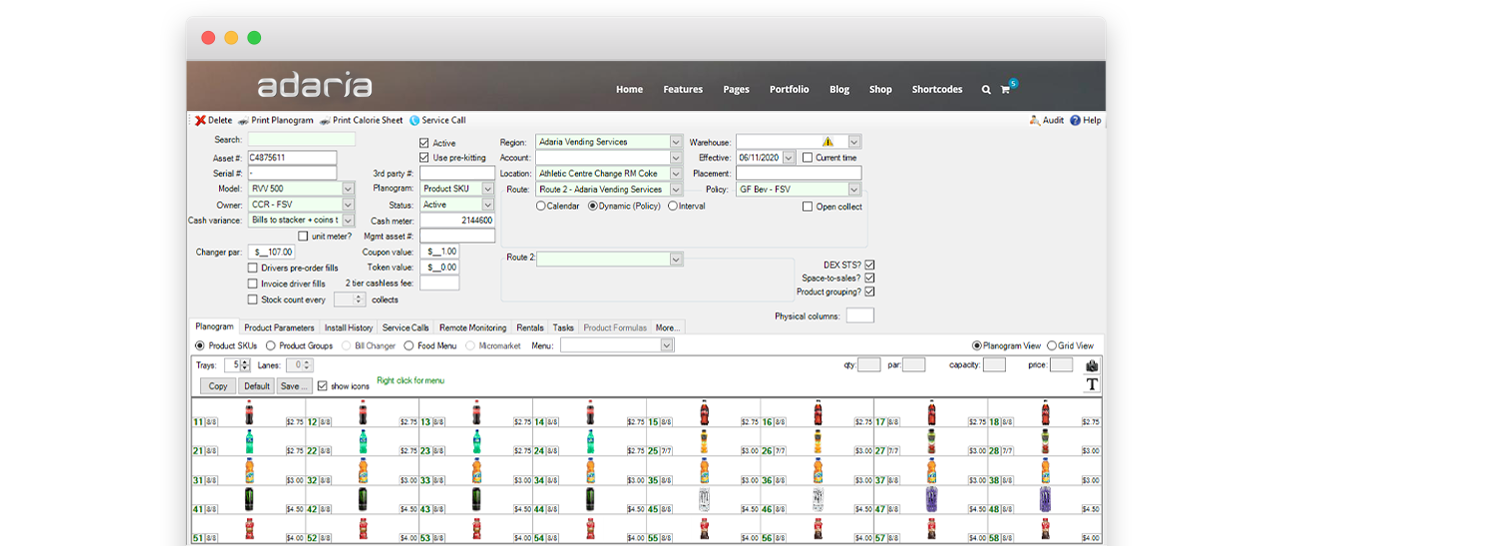The height and width of the screenshot is (546, 1500).
Task: Click the Copy button
Action: (x=218, y=386)
